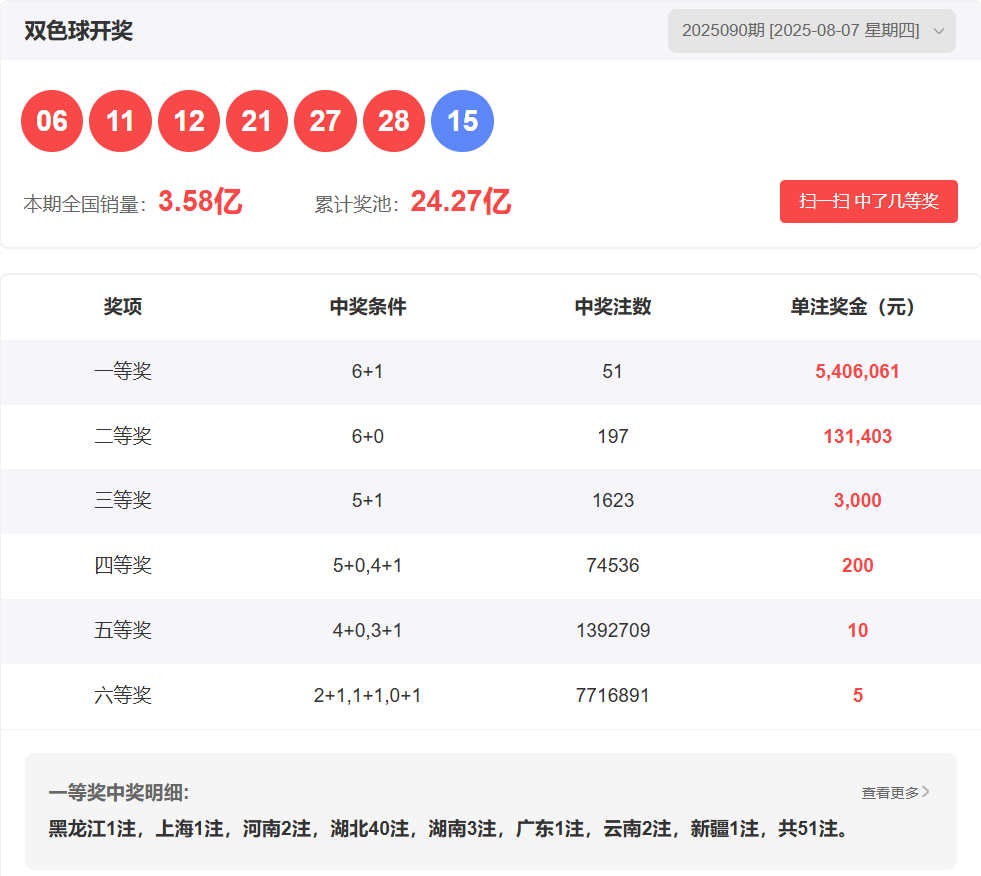Click the 本期全国销量 label
Viewport: 981px width, 876px height.
(x=84, y=204)
